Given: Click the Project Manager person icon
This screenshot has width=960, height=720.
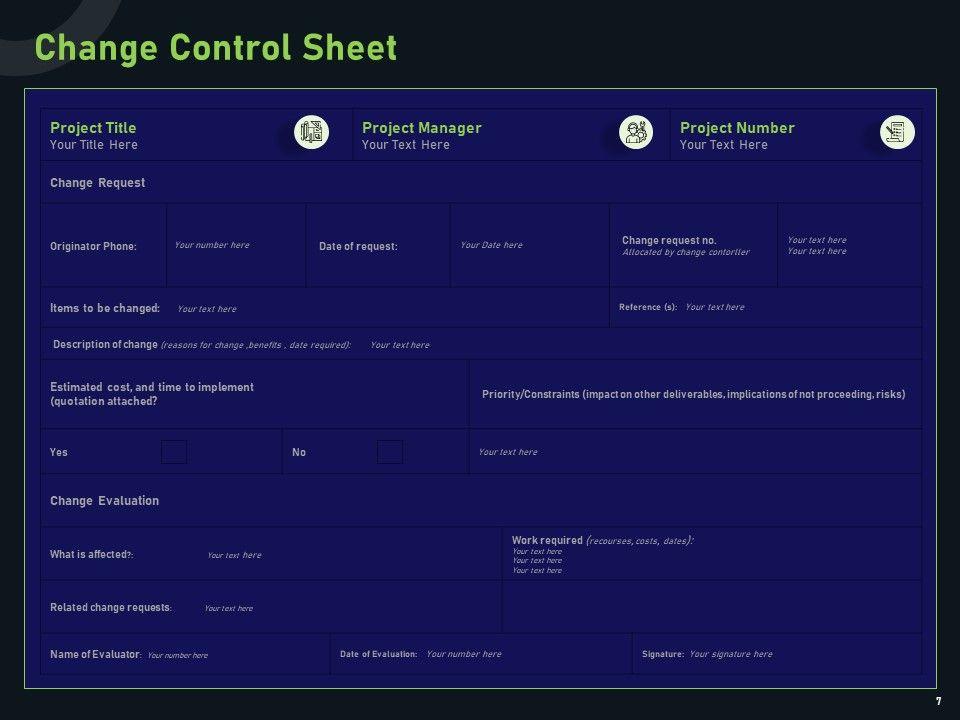Looking at the screenshot, I should click(x=635, y=132).
